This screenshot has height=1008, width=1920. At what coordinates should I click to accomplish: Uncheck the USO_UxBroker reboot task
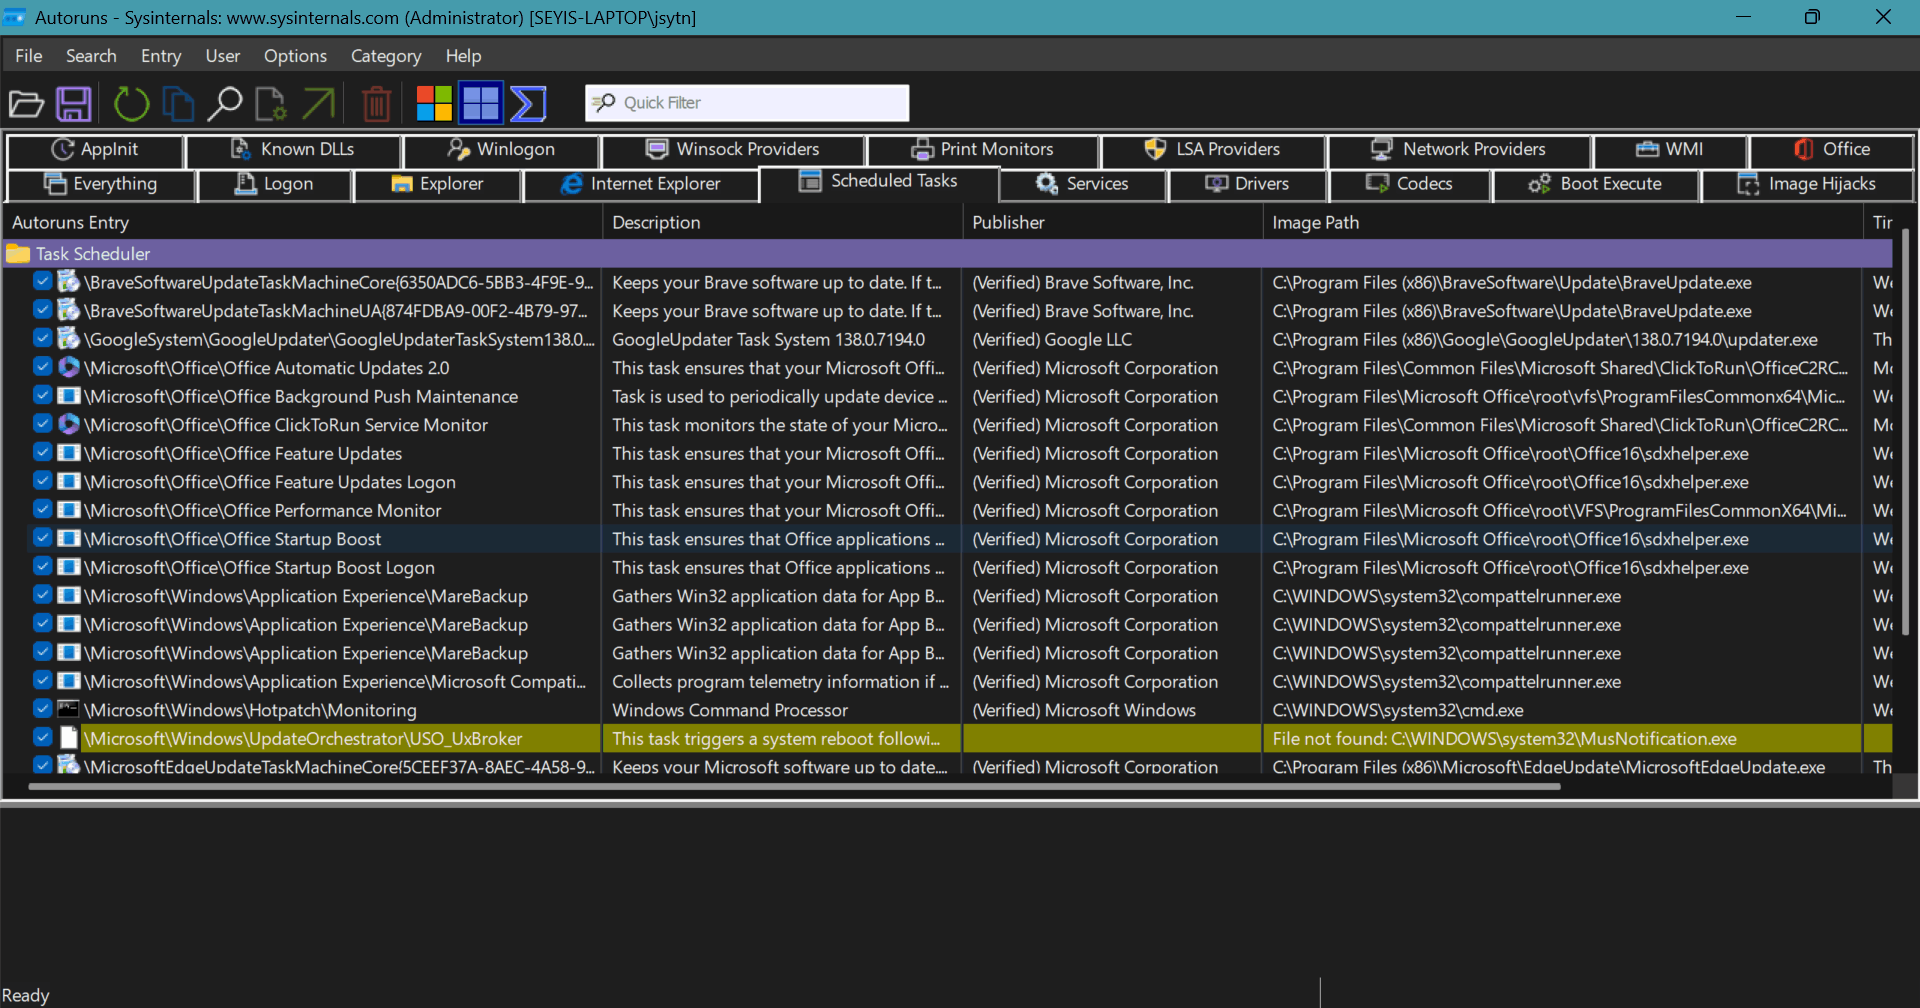click(42, 738)
